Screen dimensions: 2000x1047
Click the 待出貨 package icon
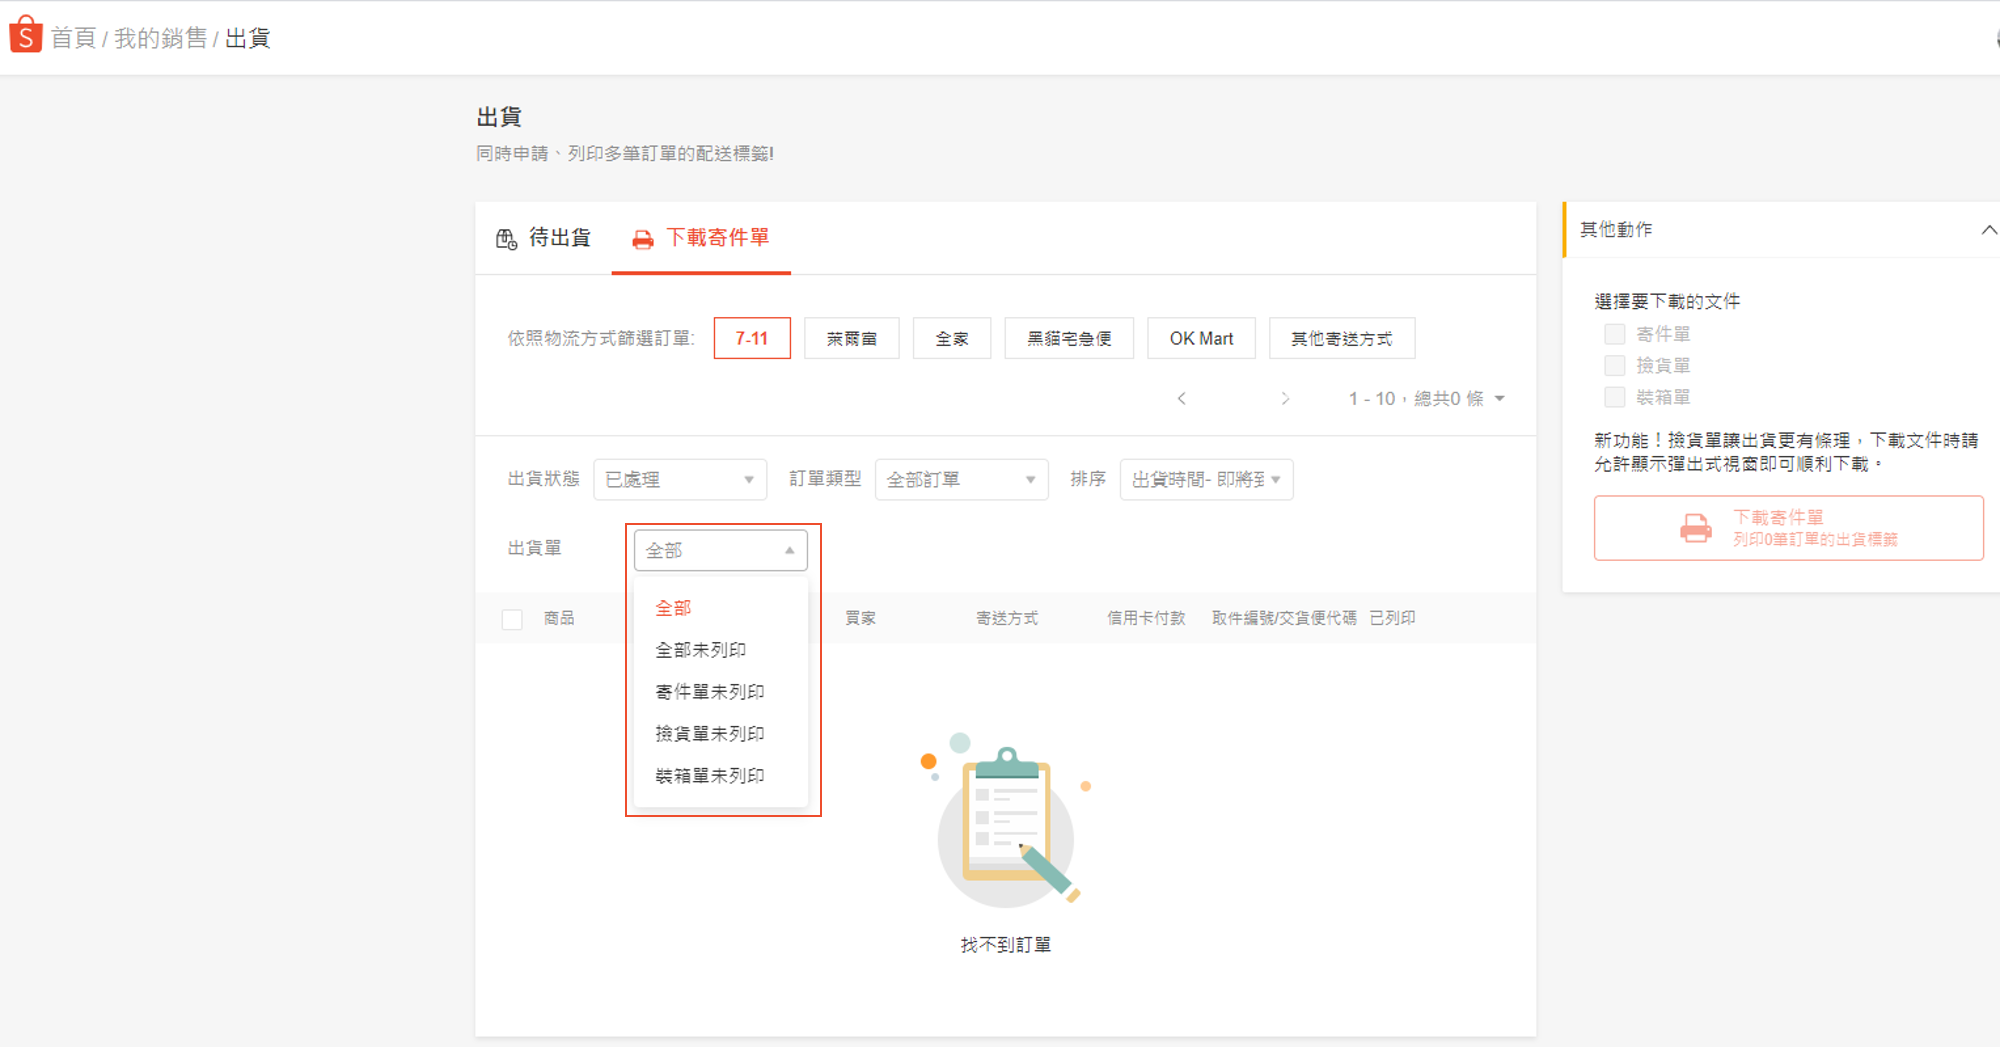(x=506, y=239)
